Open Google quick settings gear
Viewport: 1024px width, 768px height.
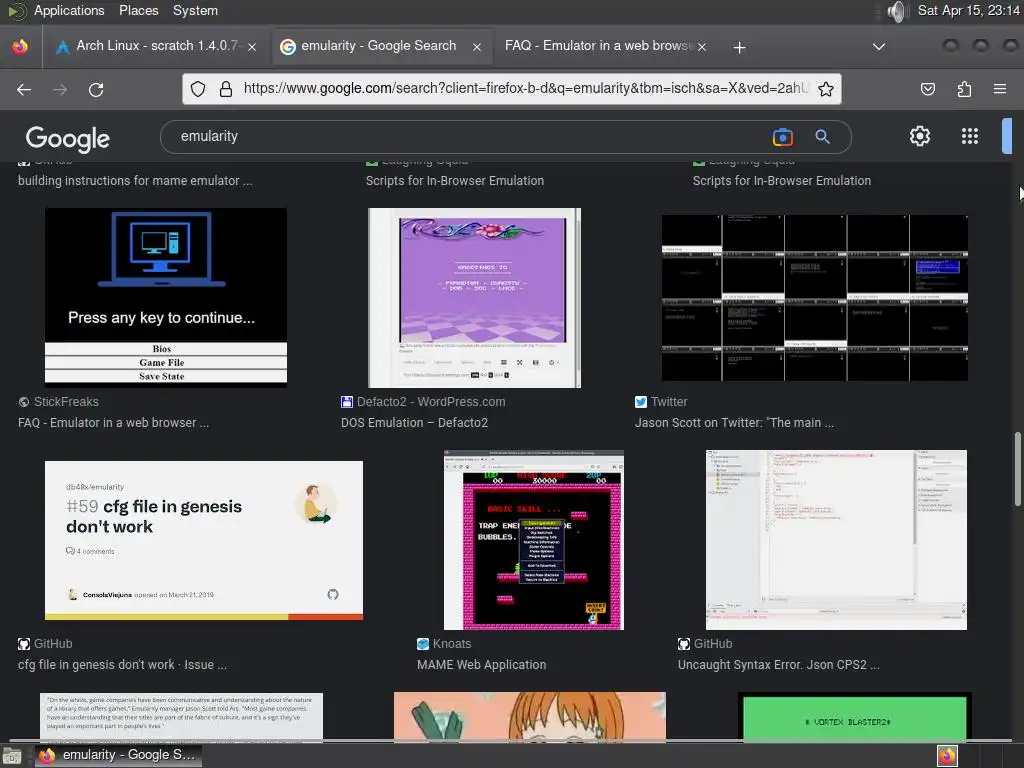(x=920, y=136)
